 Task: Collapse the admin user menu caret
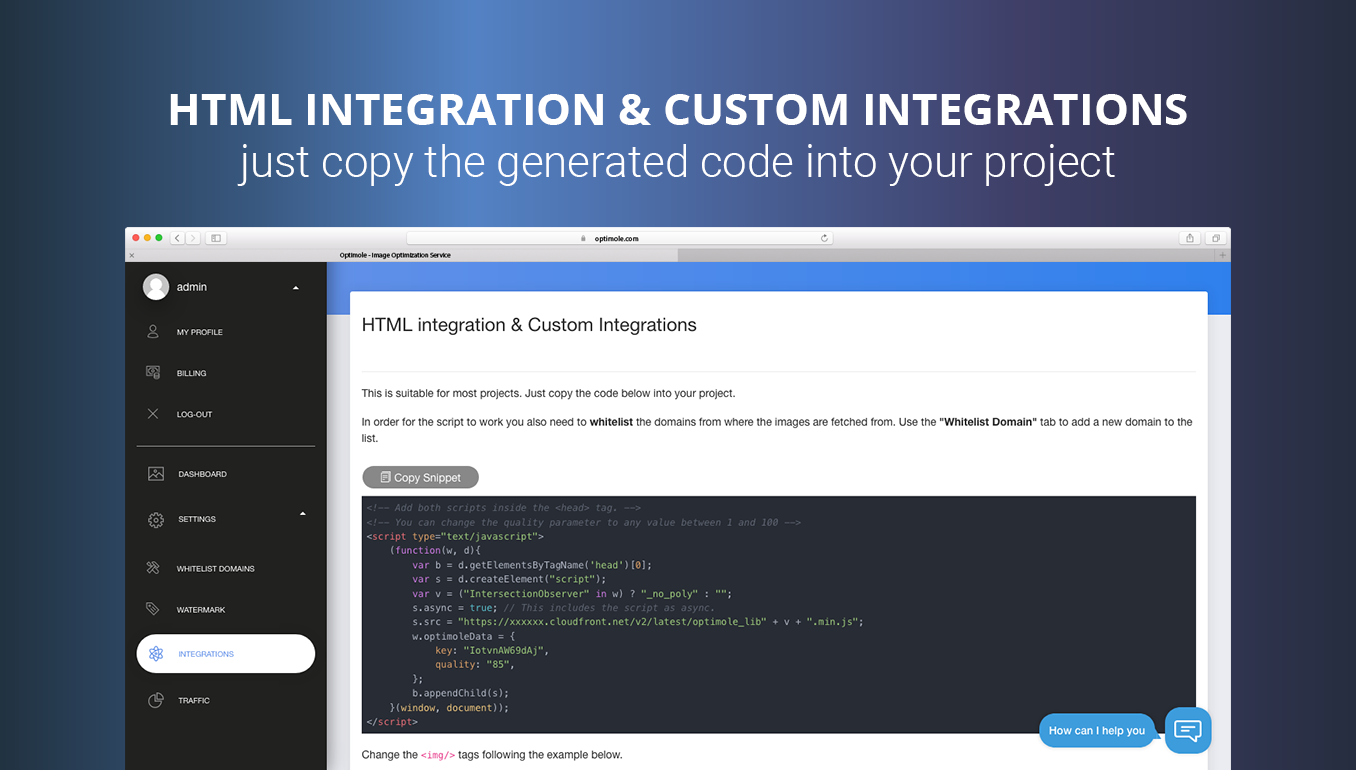[295, 288]
